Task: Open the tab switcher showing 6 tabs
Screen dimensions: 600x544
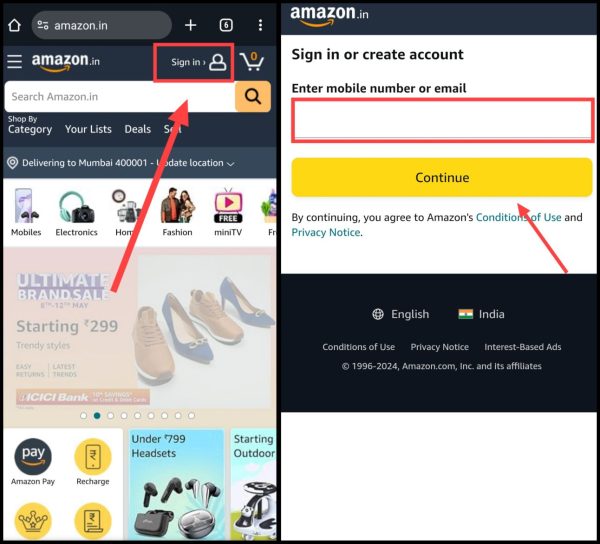Action: pos(226,25)
